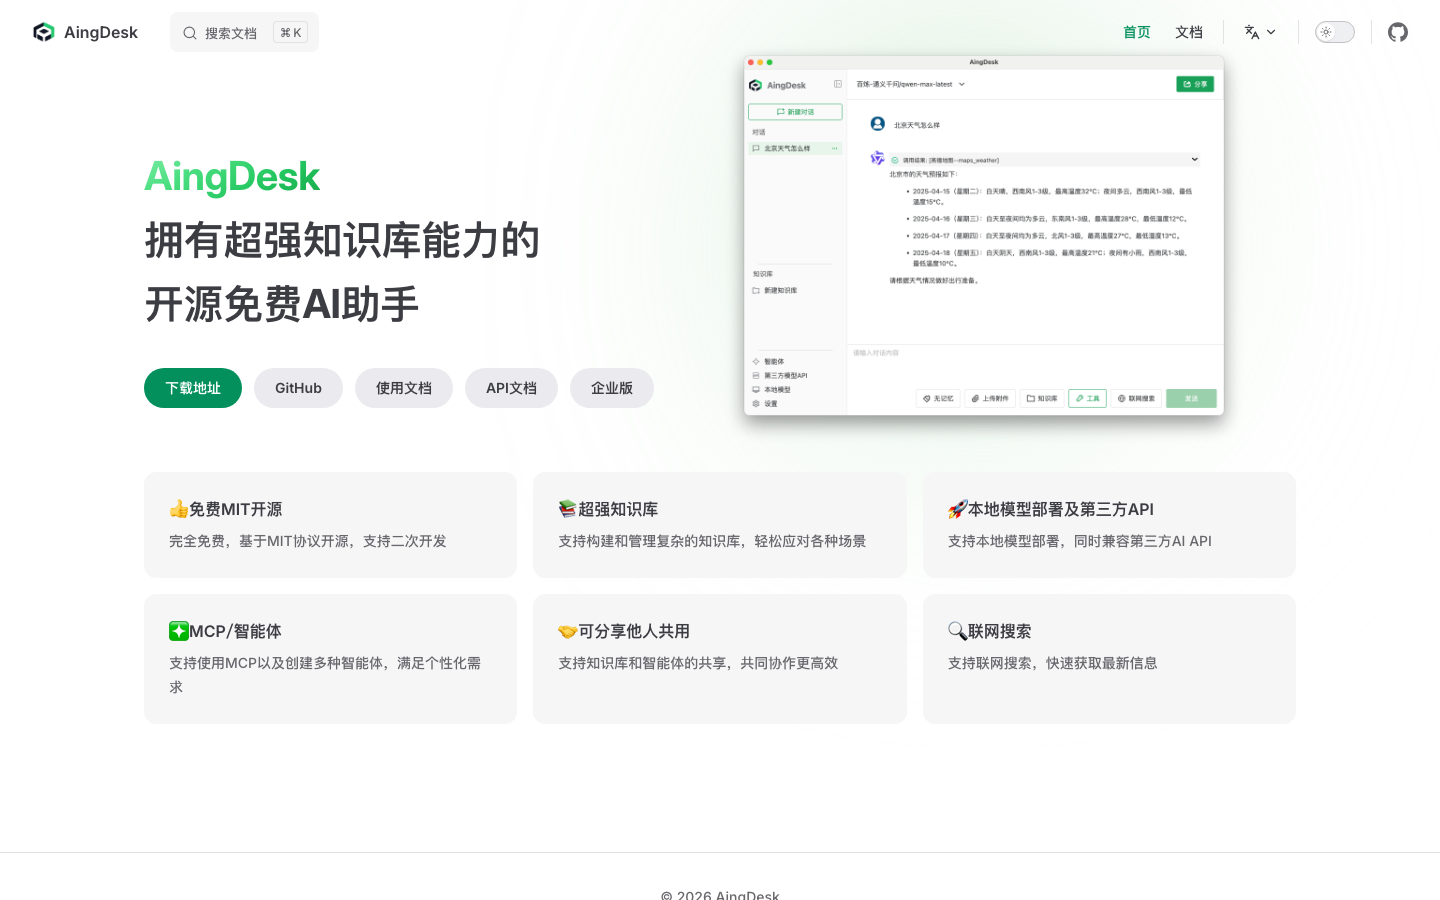
Task: Open the GitHub repository icon in header
Action: (1398, 32)
